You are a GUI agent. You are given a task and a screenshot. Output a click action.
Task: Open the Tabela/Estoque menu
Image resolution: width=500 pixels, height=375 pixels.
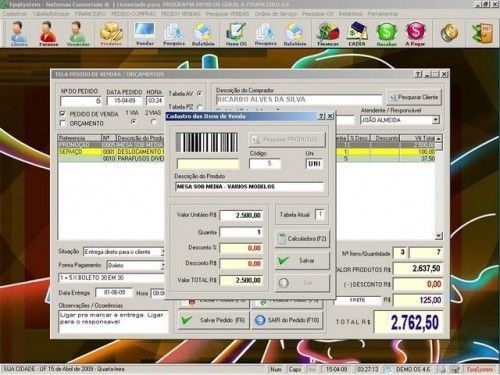tap(51, 14)
